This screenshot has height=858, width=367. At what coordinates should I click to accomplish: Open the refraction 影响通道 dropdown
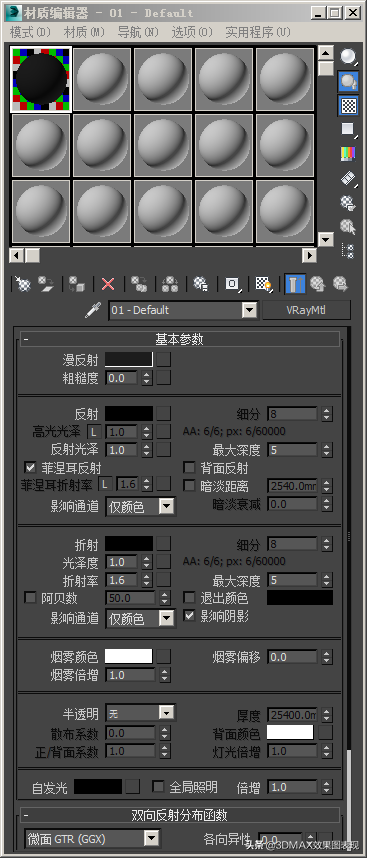167,618
